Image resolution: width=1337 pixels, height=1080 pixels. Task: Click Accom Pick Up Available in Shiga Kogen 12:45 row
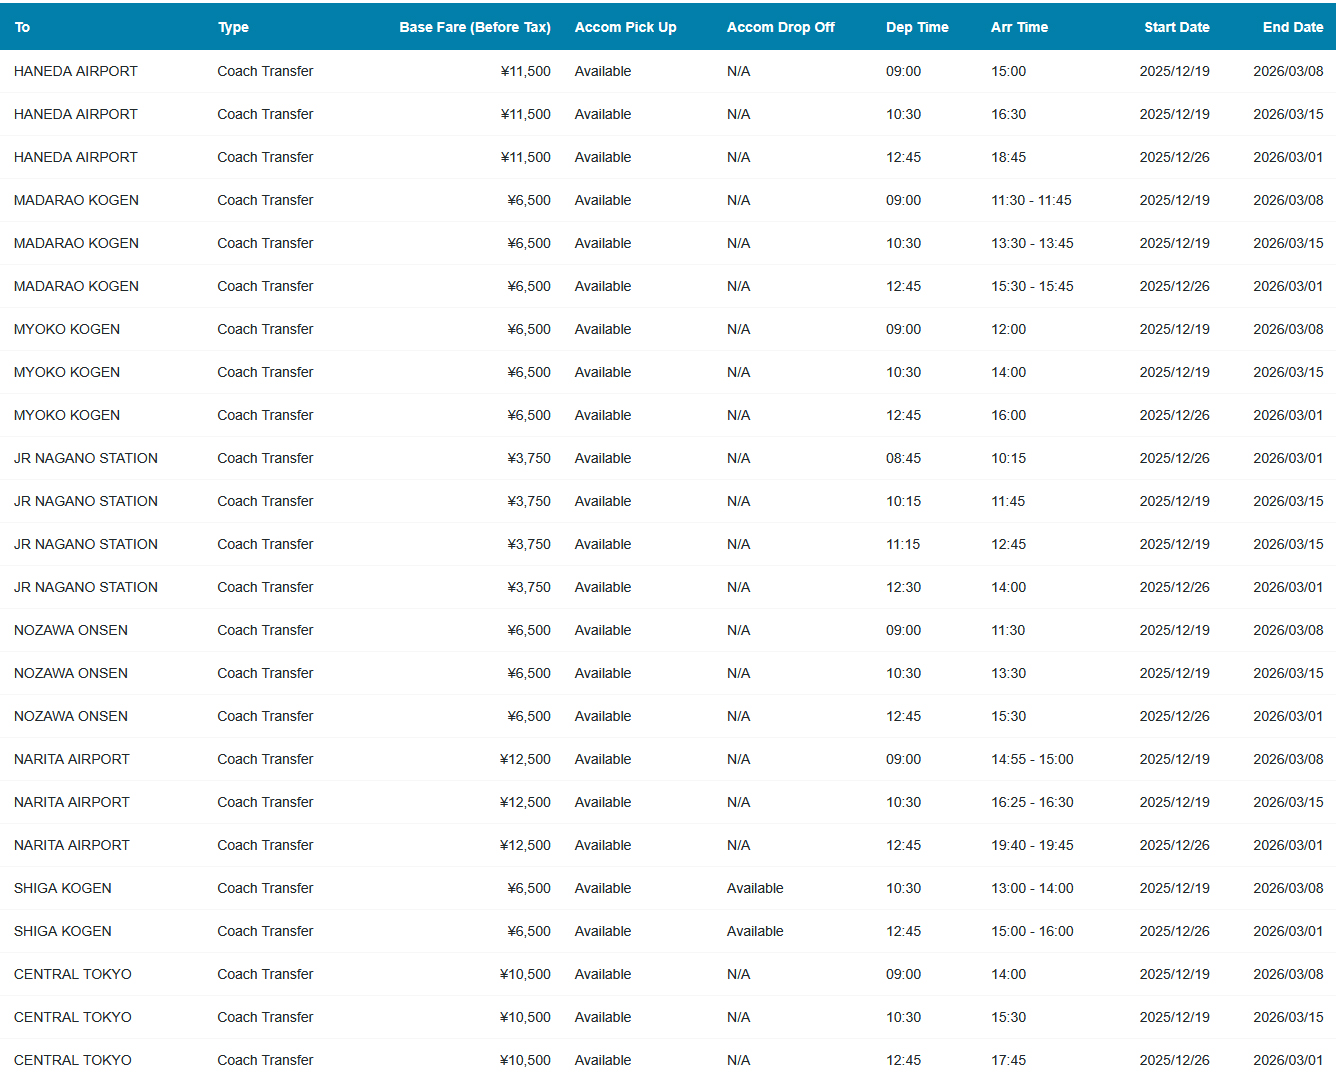[x=603, y=931]
